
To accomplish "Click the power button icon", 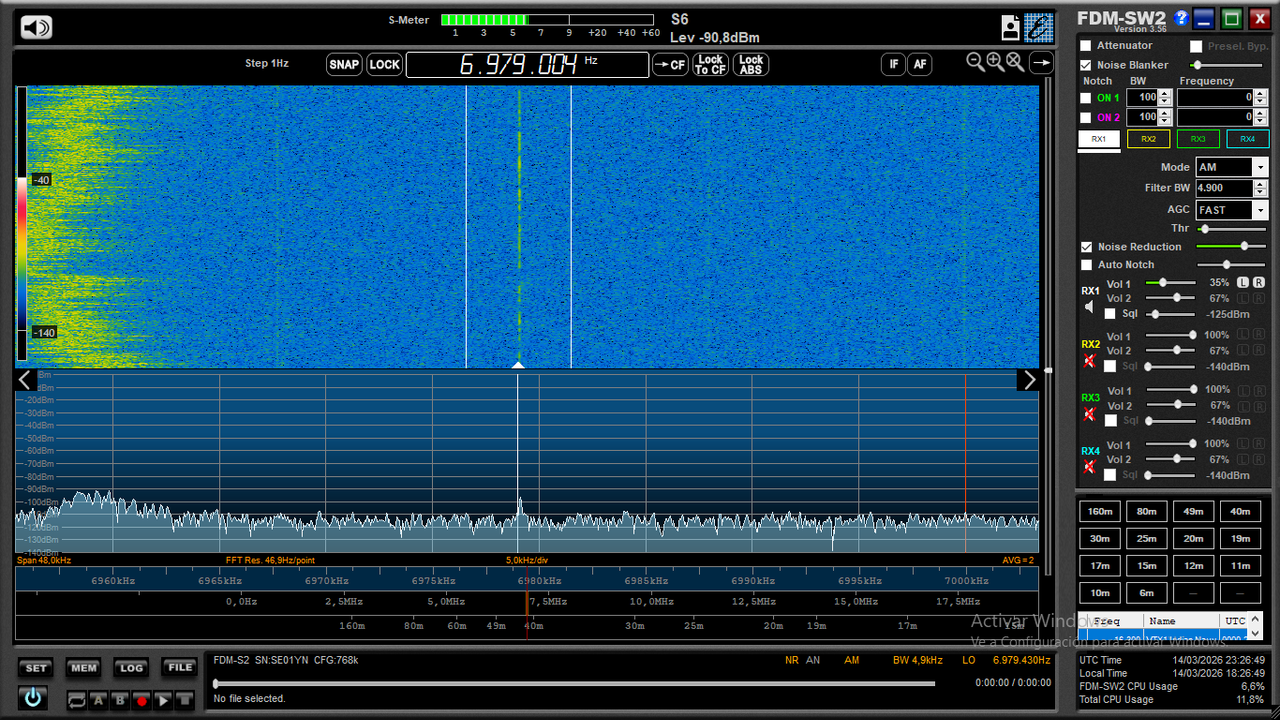I will [x=33, y=698].
